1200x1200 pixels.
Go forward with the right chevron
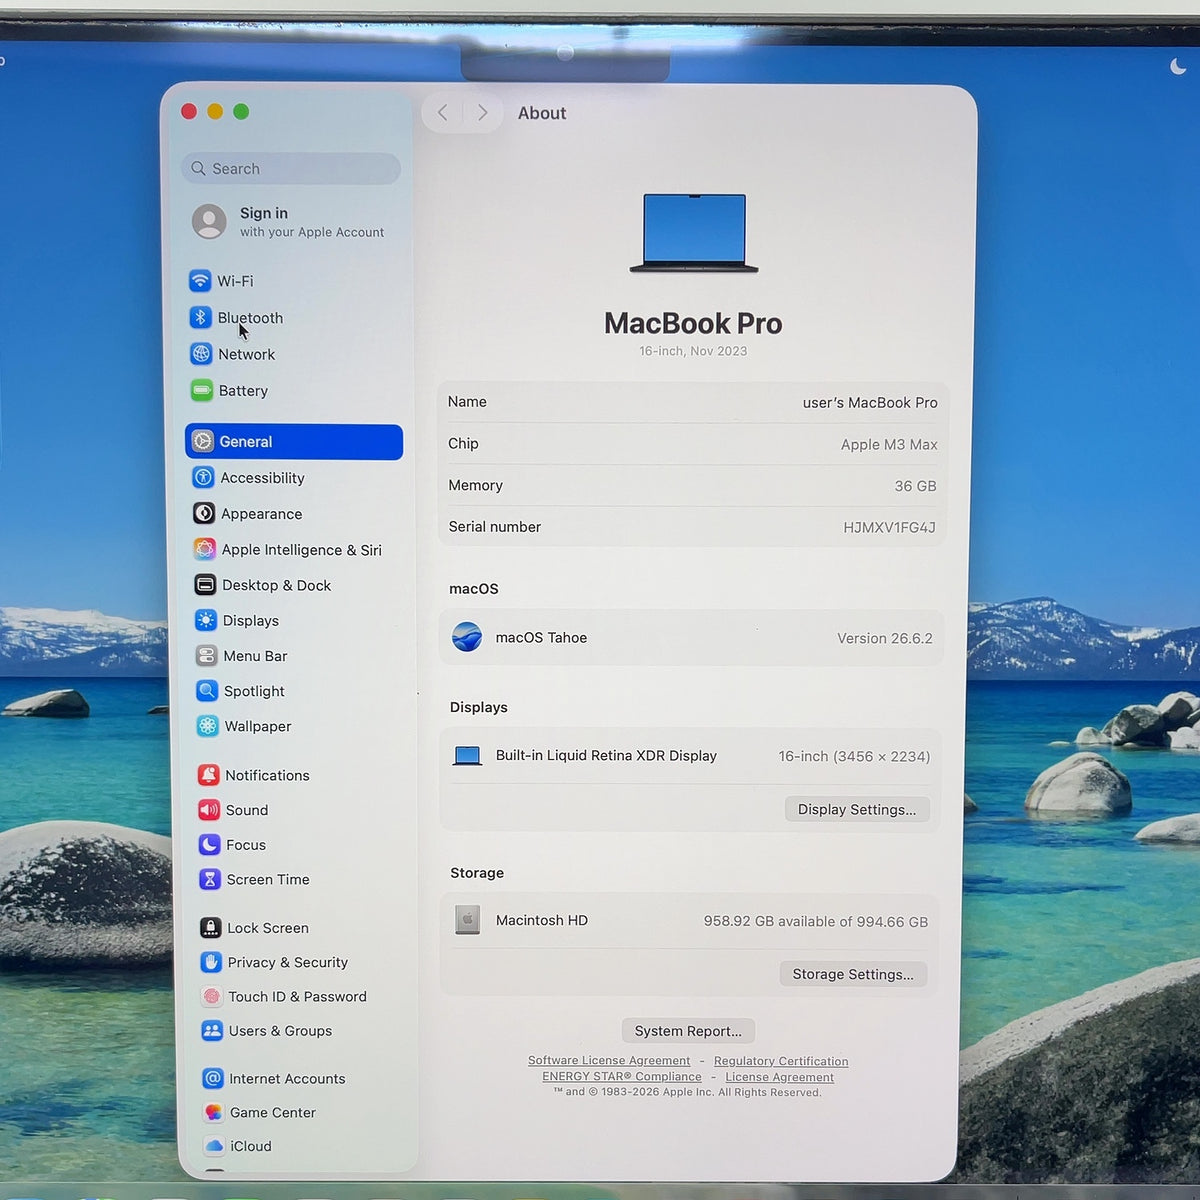point(482,113)
